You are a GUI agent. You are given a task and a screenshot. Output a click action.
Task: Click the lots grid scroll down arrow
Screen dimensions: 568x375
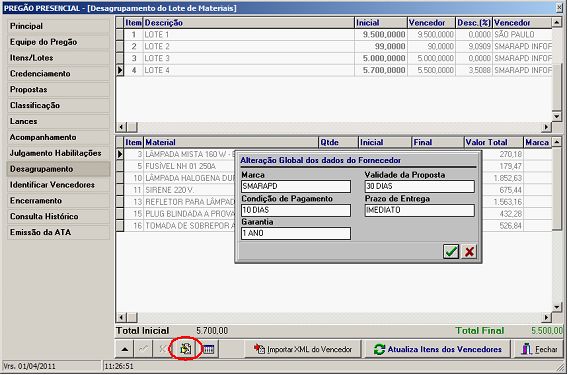click(557, 116)
